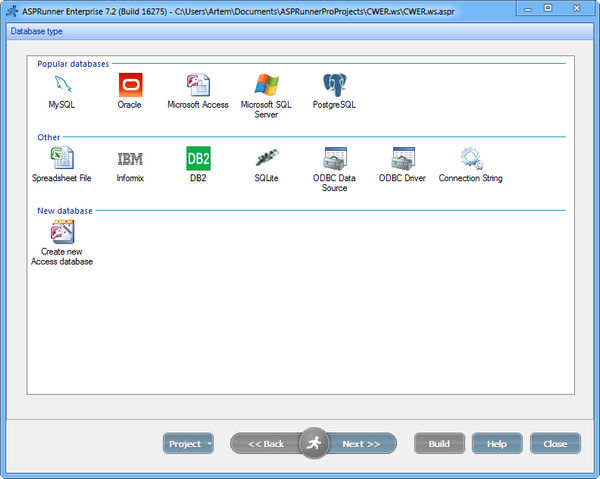
Task: Click the running man icon
Action: point(314,443)
